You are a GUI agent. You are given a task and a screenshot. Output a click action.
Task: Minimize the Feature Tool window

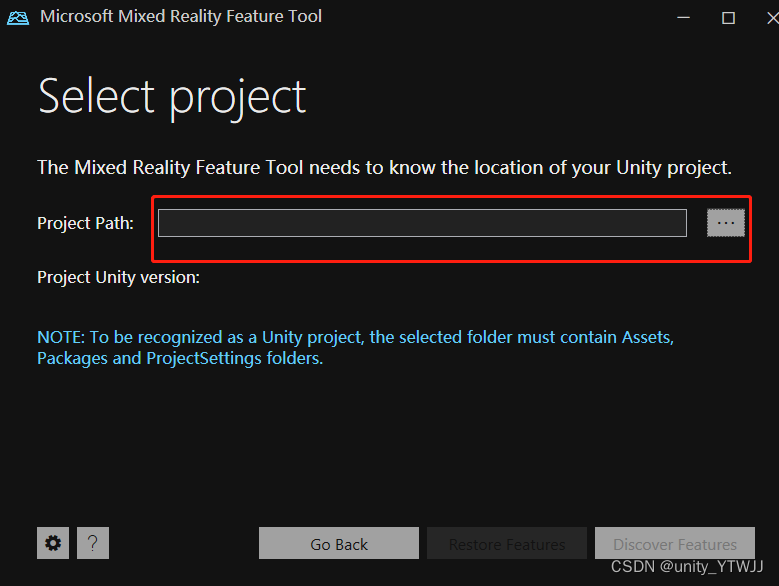coord(684,18)
